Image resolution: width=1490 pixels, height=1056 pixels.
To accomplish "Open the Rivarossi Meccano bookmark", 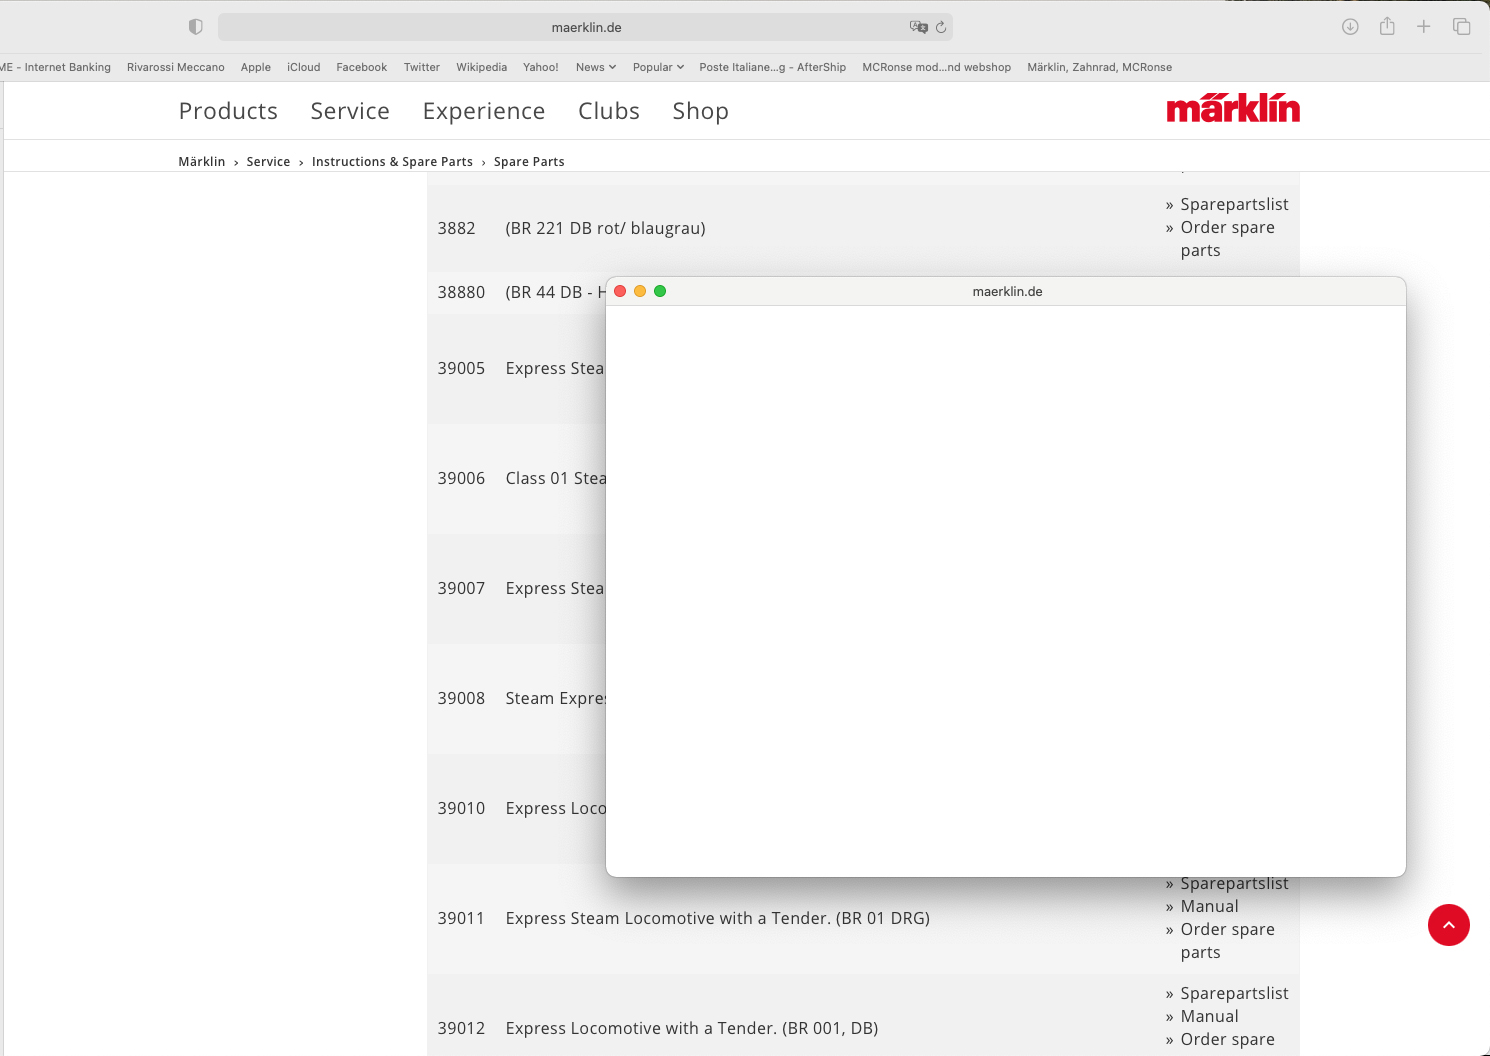I will coord(176,67).
